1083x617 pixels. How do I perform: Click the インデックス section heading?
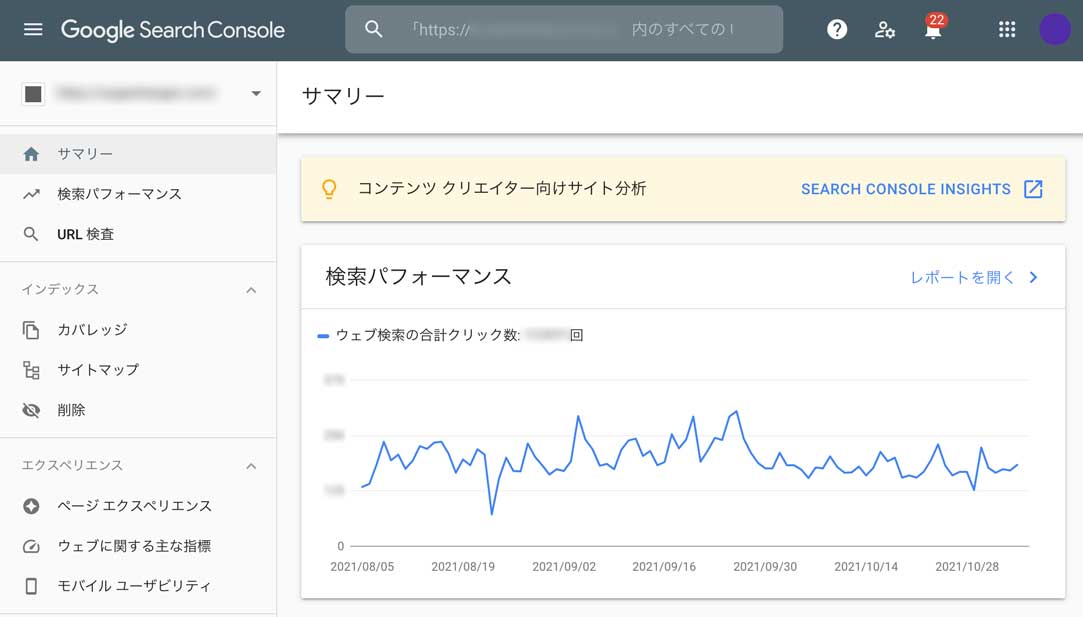pos(60,289)
